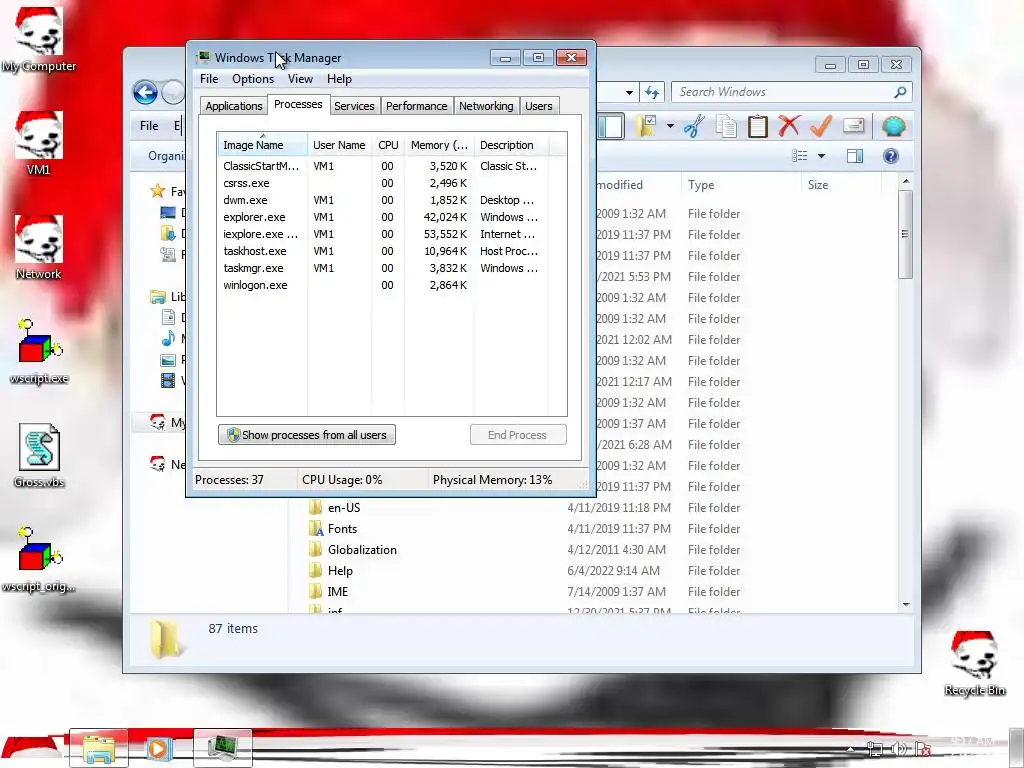
Task: Click the volume speaker tray icon
Action: (x=899, y=749)
